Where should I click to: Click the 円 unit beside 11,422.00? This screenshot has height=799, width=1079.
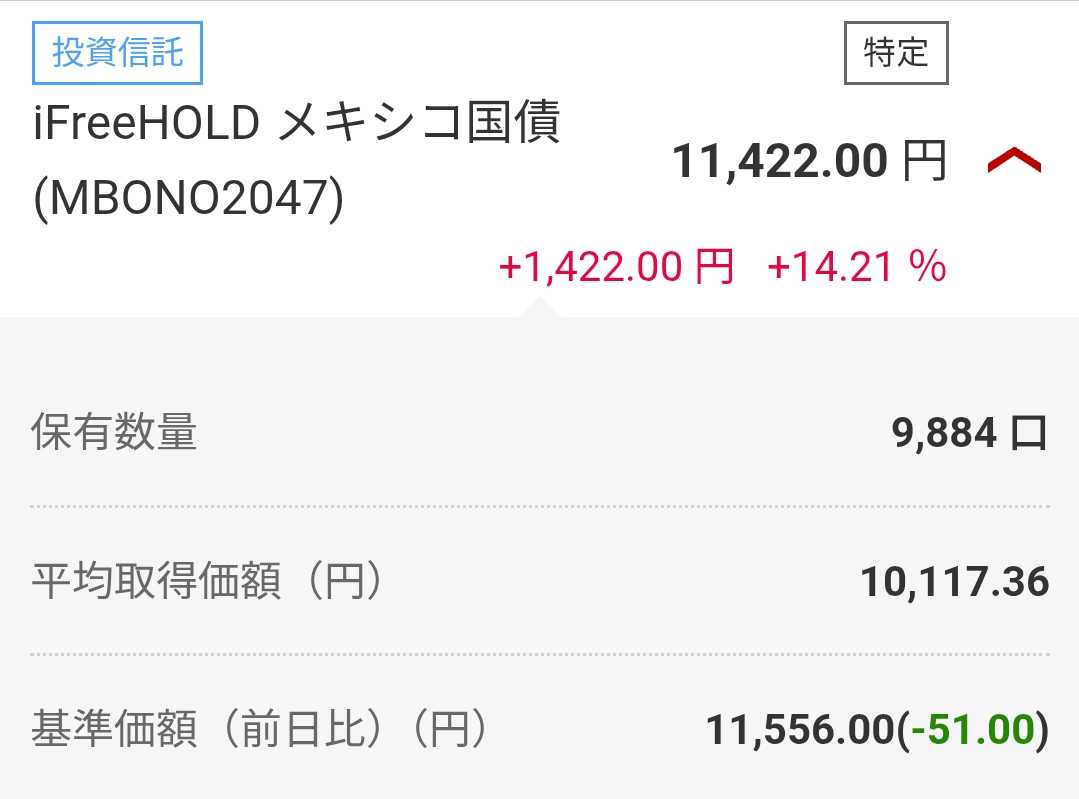(x=925, y=160)
